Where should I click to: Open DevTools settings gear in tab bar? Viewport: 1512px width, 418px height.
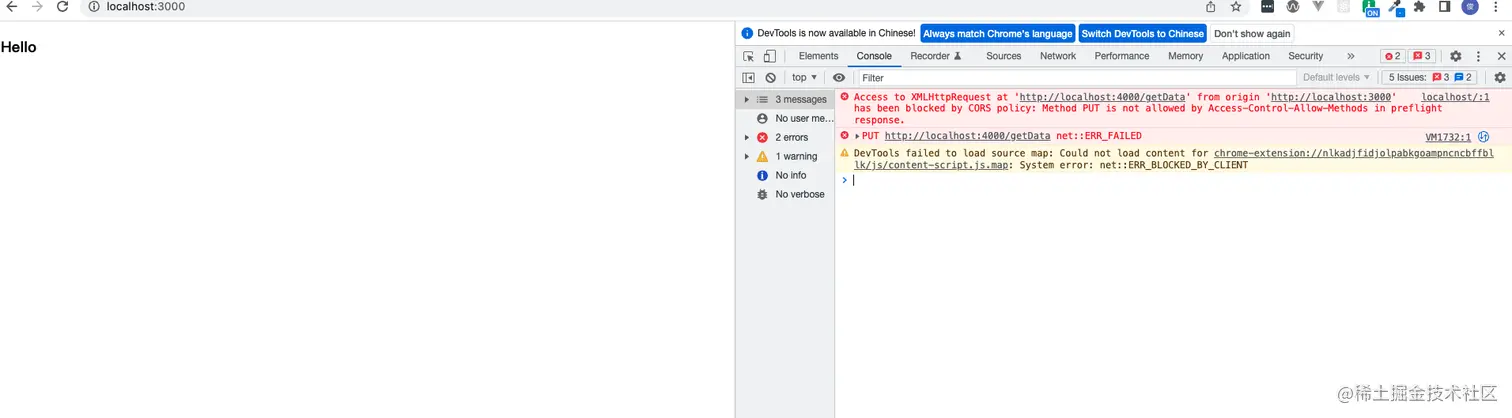point(1456,56)
